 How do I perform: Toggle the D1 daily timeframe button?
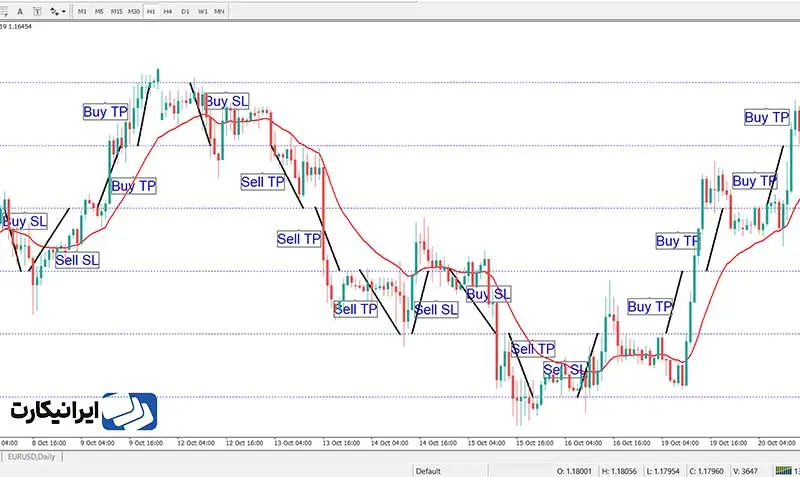(x=185, y=12)
